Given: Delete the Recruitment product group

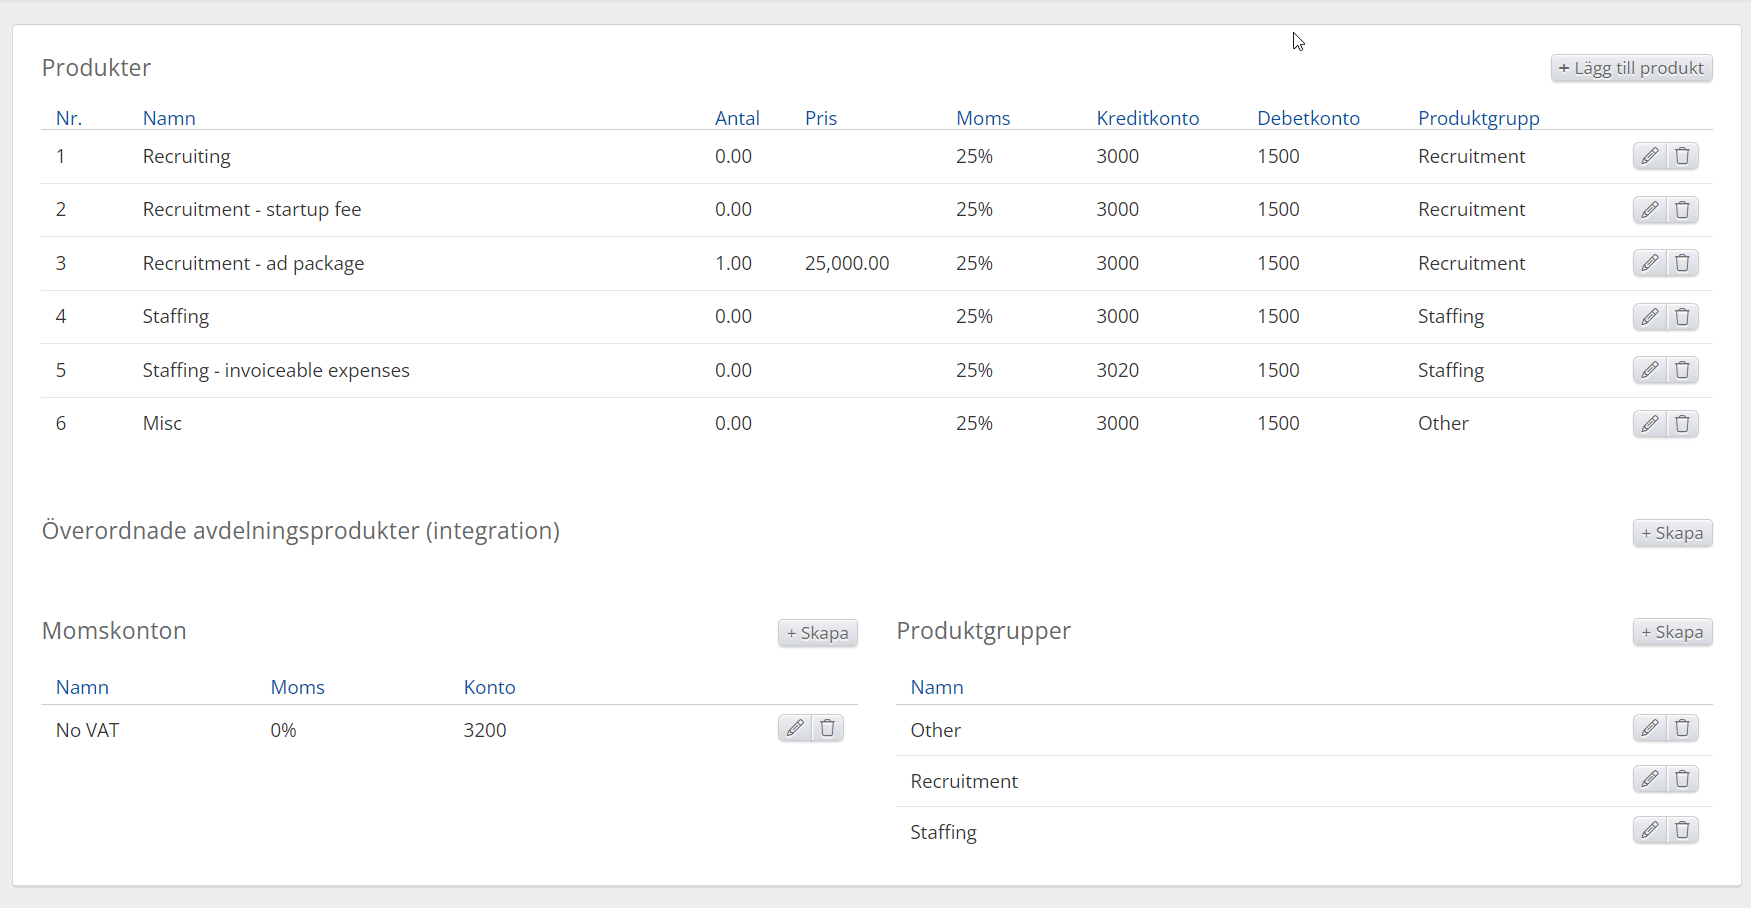Looking at the screenshot, I should tap(1682, 779).
